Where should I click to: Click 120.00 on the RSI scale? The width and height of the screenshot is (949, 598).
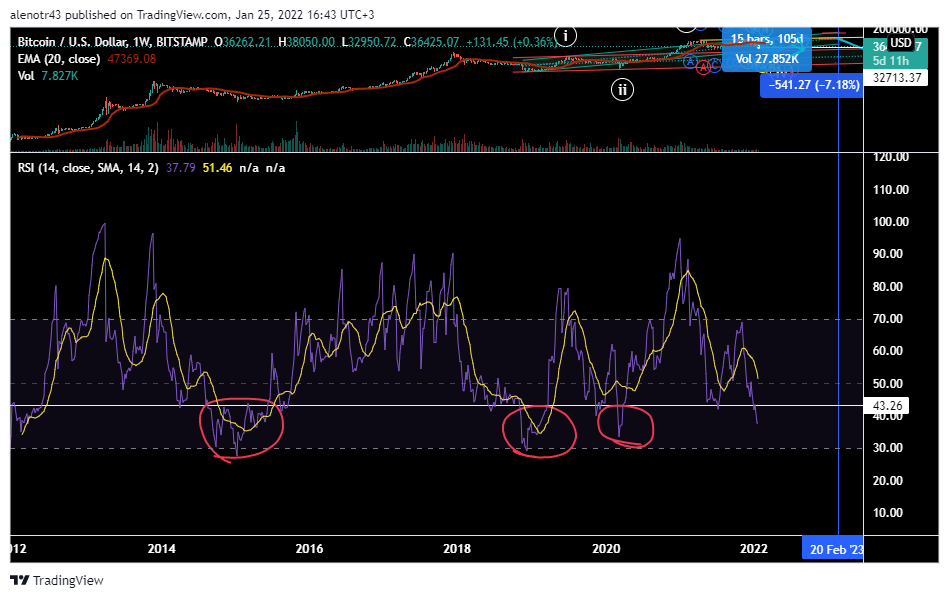coord(891,157)
